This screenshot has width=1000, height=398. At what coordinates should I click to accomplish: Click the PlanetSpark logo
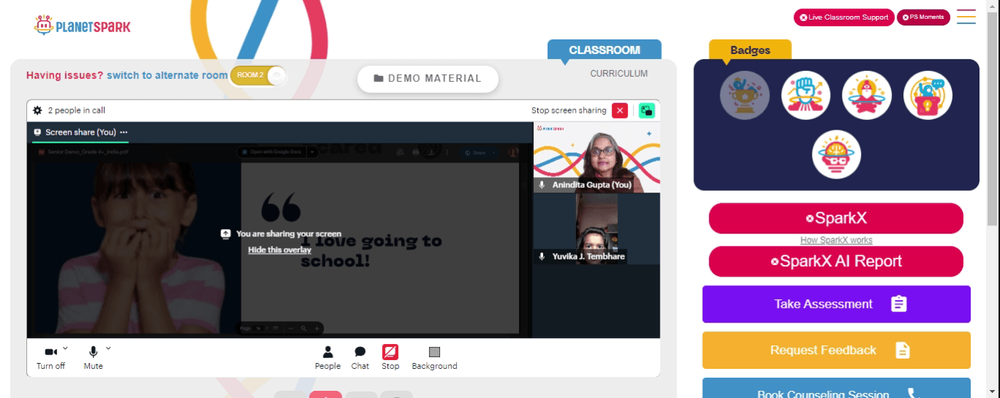coord(82,26)
